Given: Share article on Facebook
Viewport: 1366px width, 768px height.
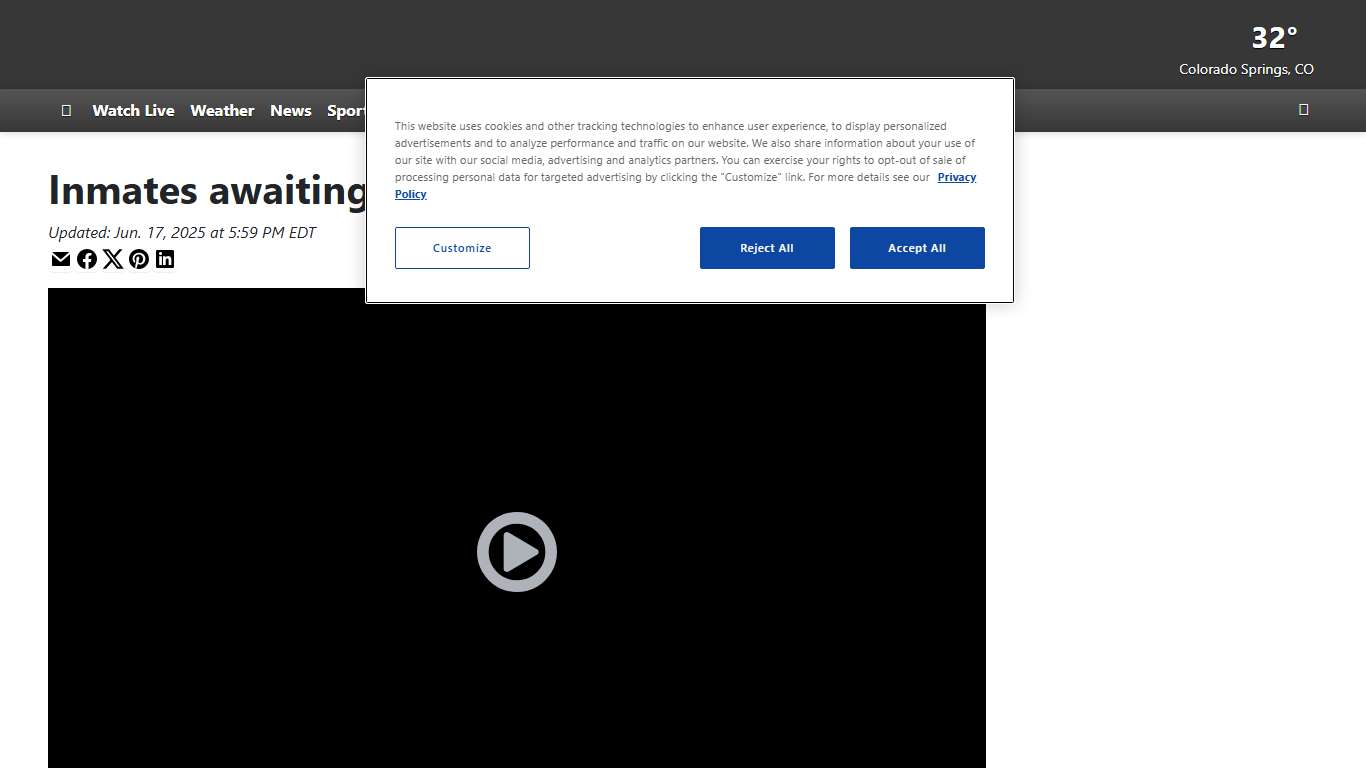Looking at the screenshot, I should coord(87,260).
